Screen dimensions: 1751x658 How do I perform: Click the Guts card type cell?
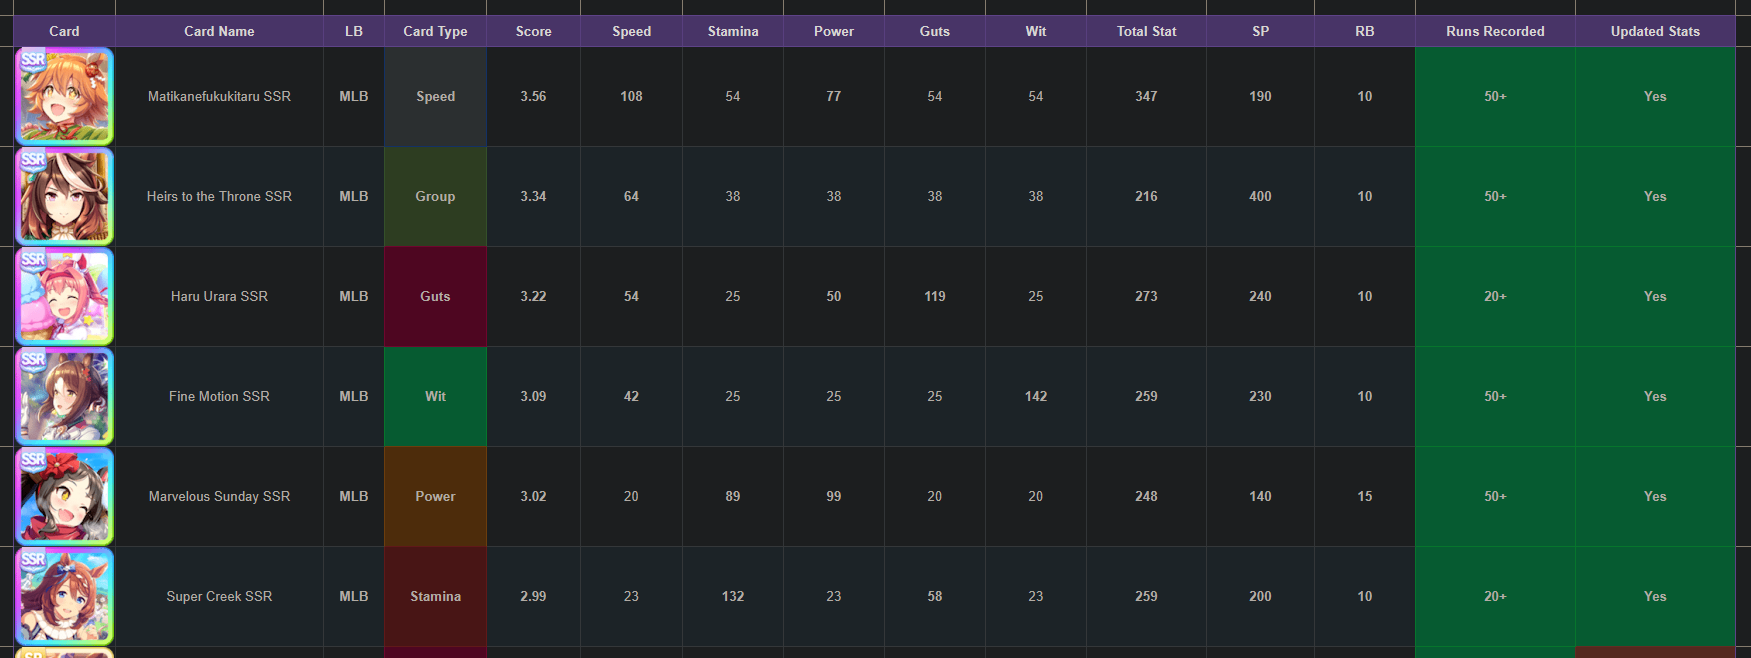click(435, 297)
